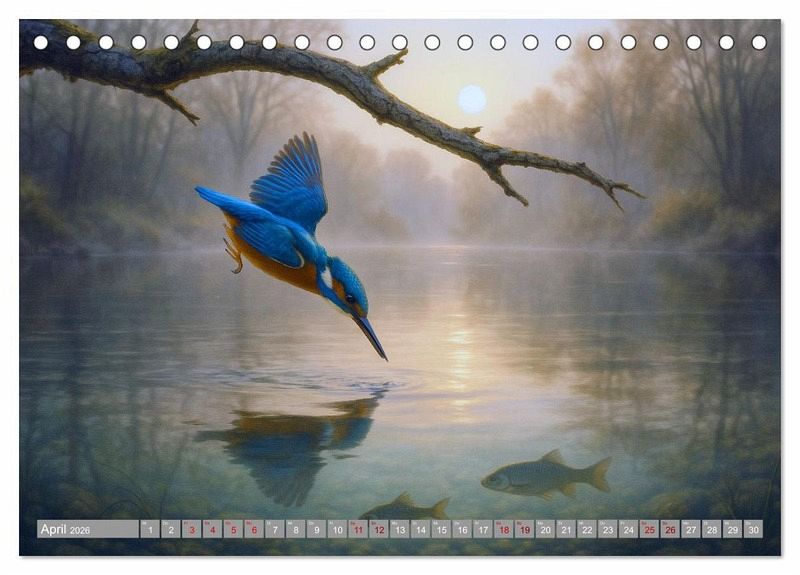Select day 21 in the calendar strip
Image resolution: width=800 pixels, height=575 pixels.
click(x=566, y=529)
